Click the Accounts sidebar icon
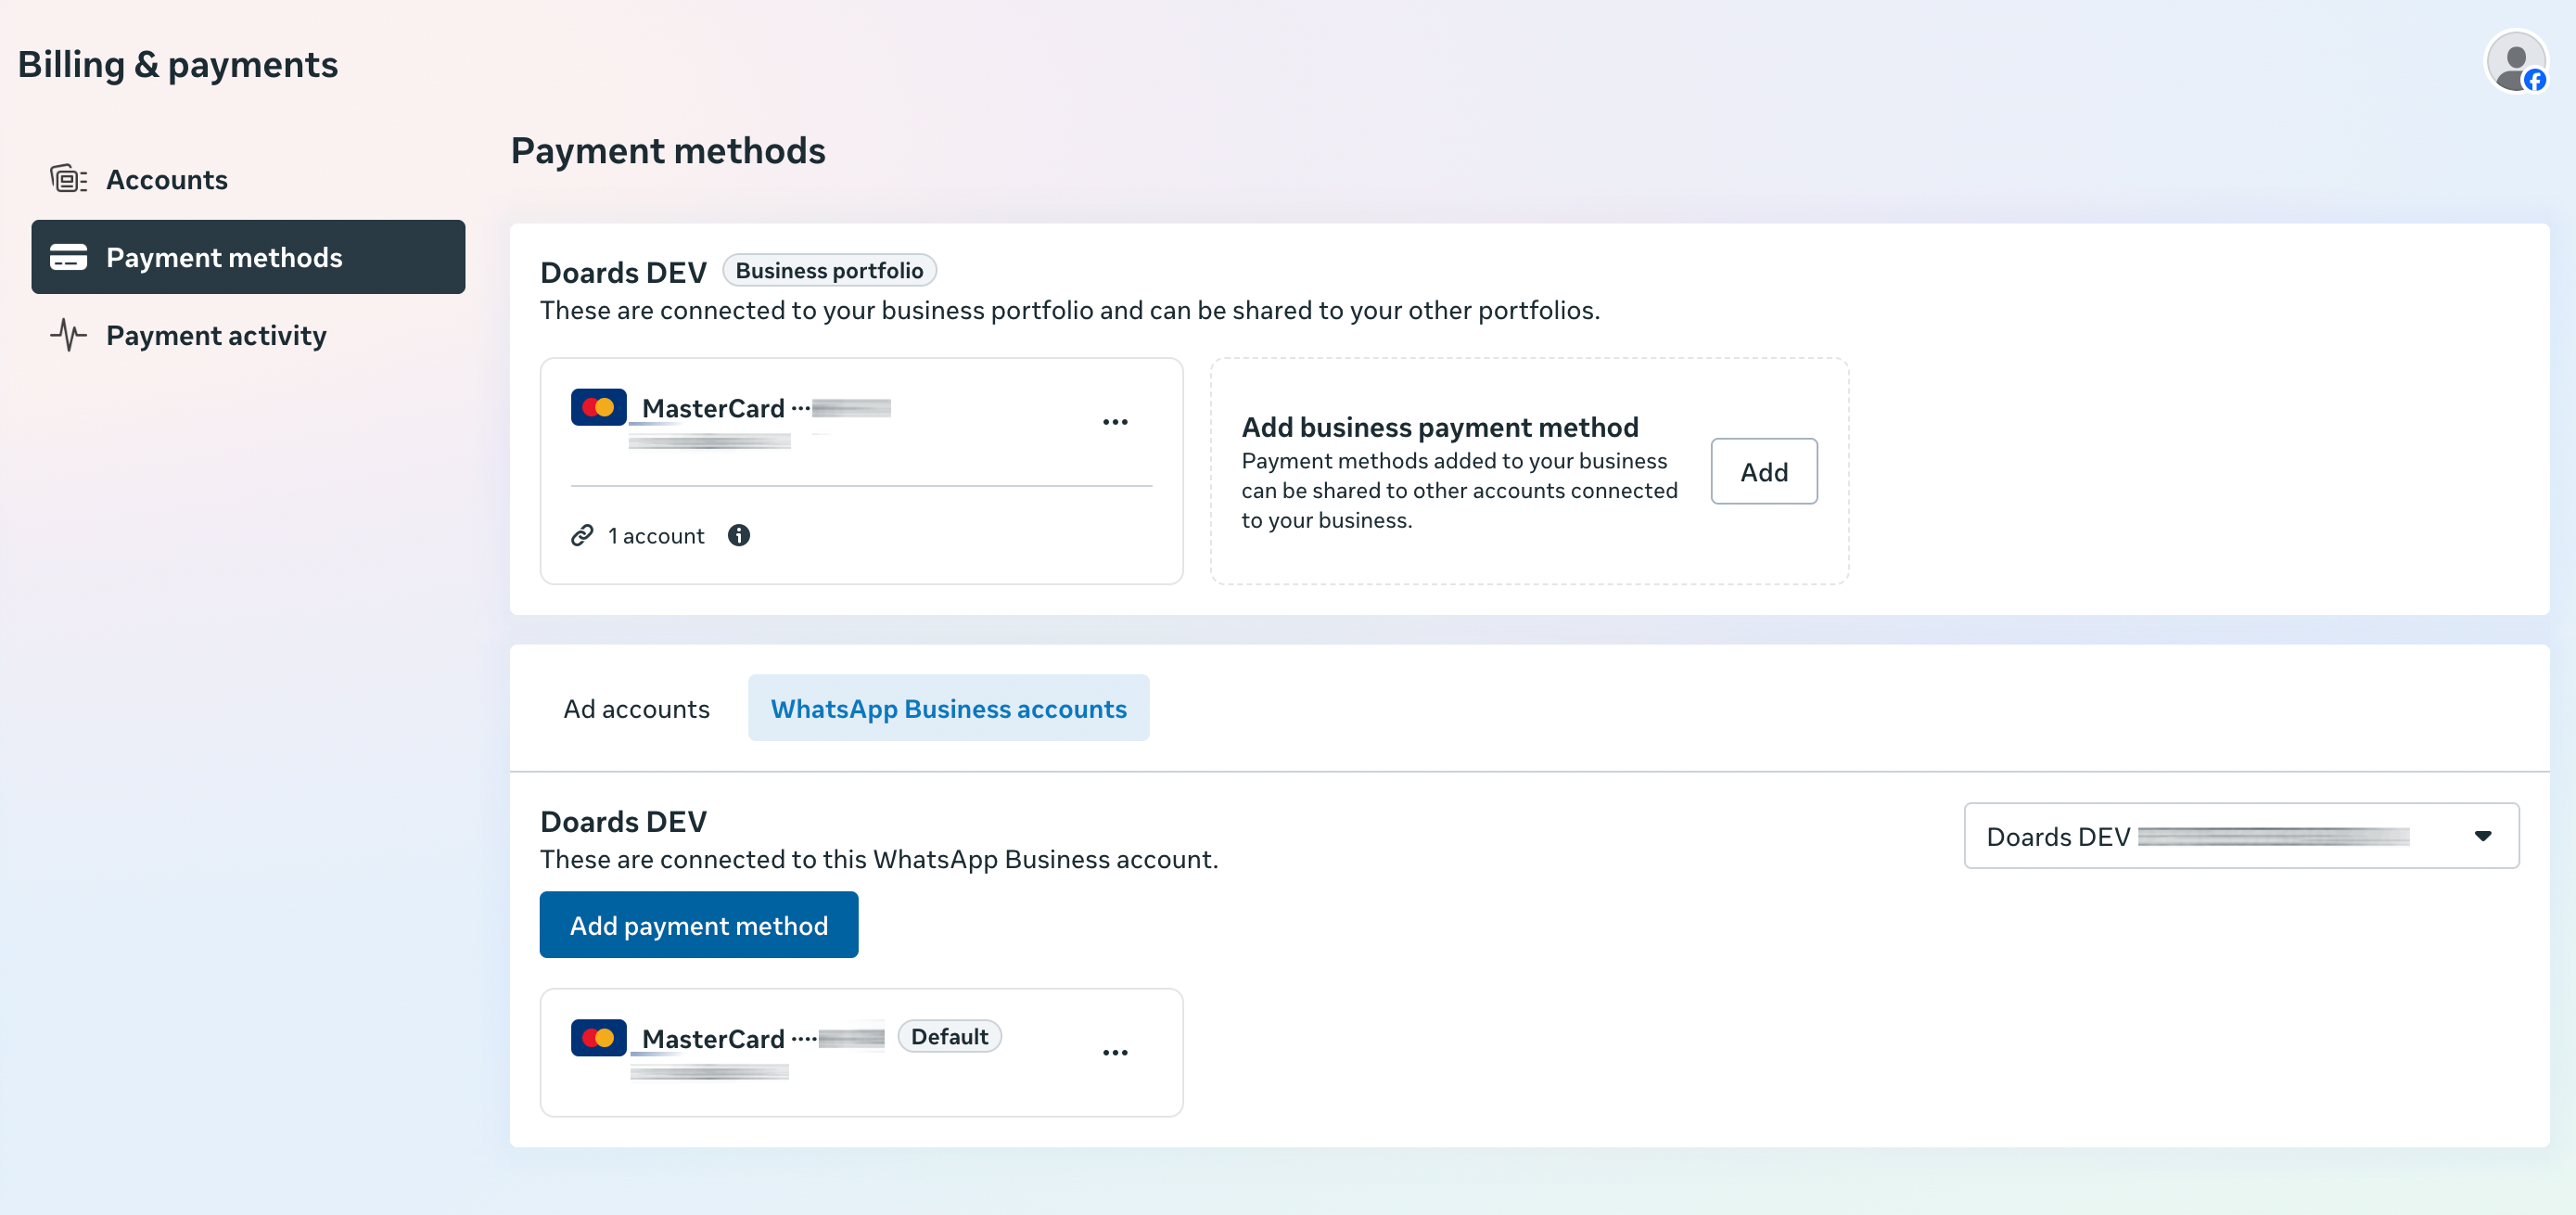This screenshot has height=1215, width=2576. point(68,179)
